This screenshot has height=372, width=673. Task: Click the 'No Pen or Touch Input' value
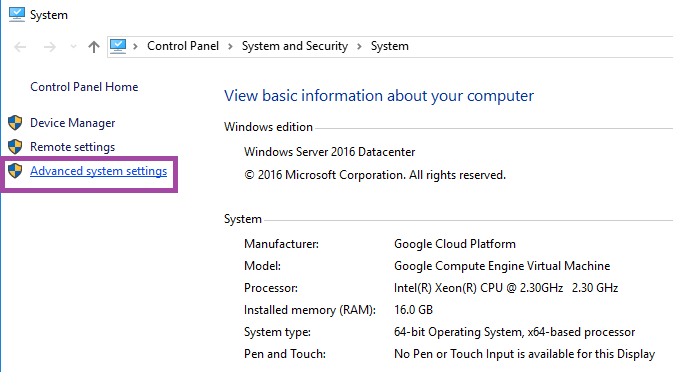point(524,354)
